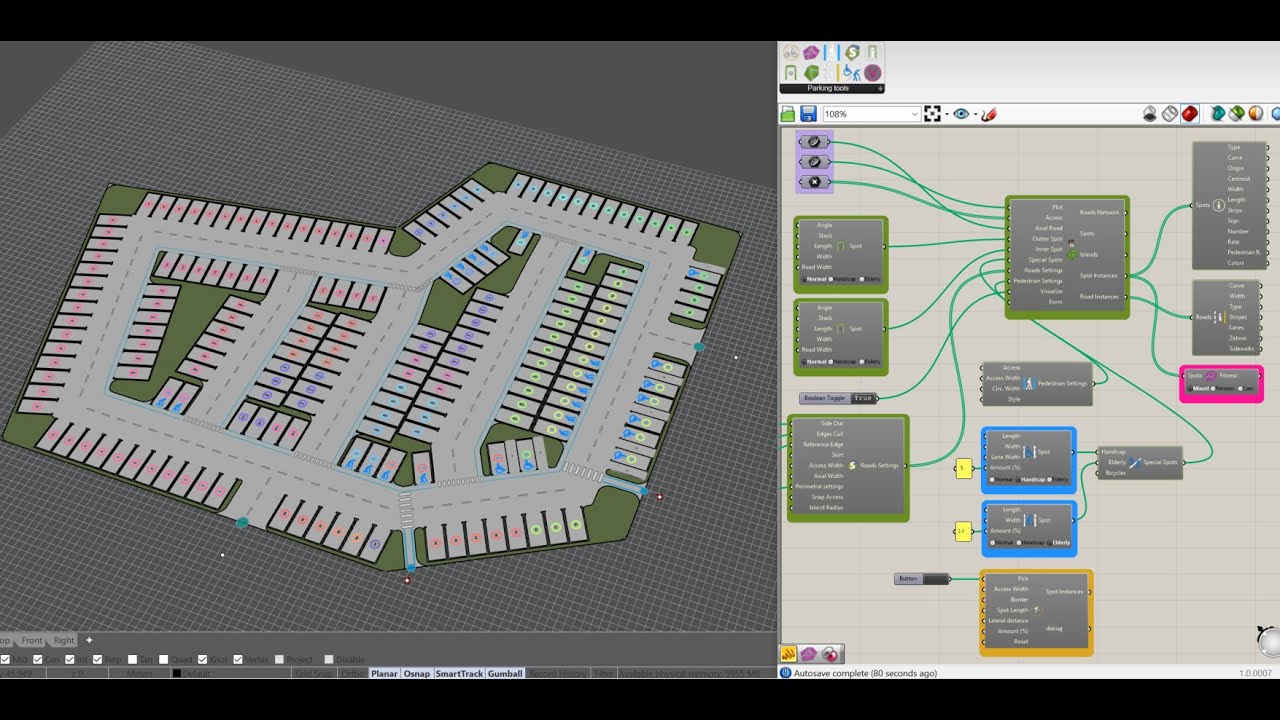This screenshot has width=1280, height=720.
Task: Select Cars radio on Fitness component
Action: (x=1240, y=388)
